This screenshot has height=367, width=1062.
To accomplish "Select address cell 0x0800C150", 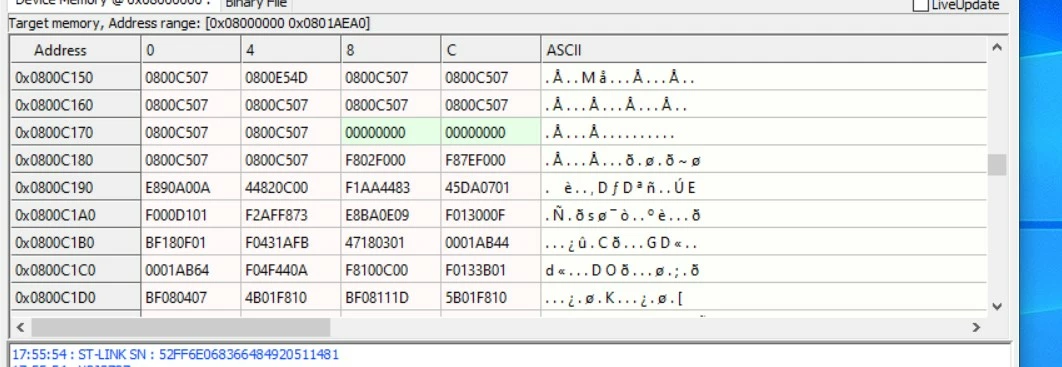I will point(75,78).
